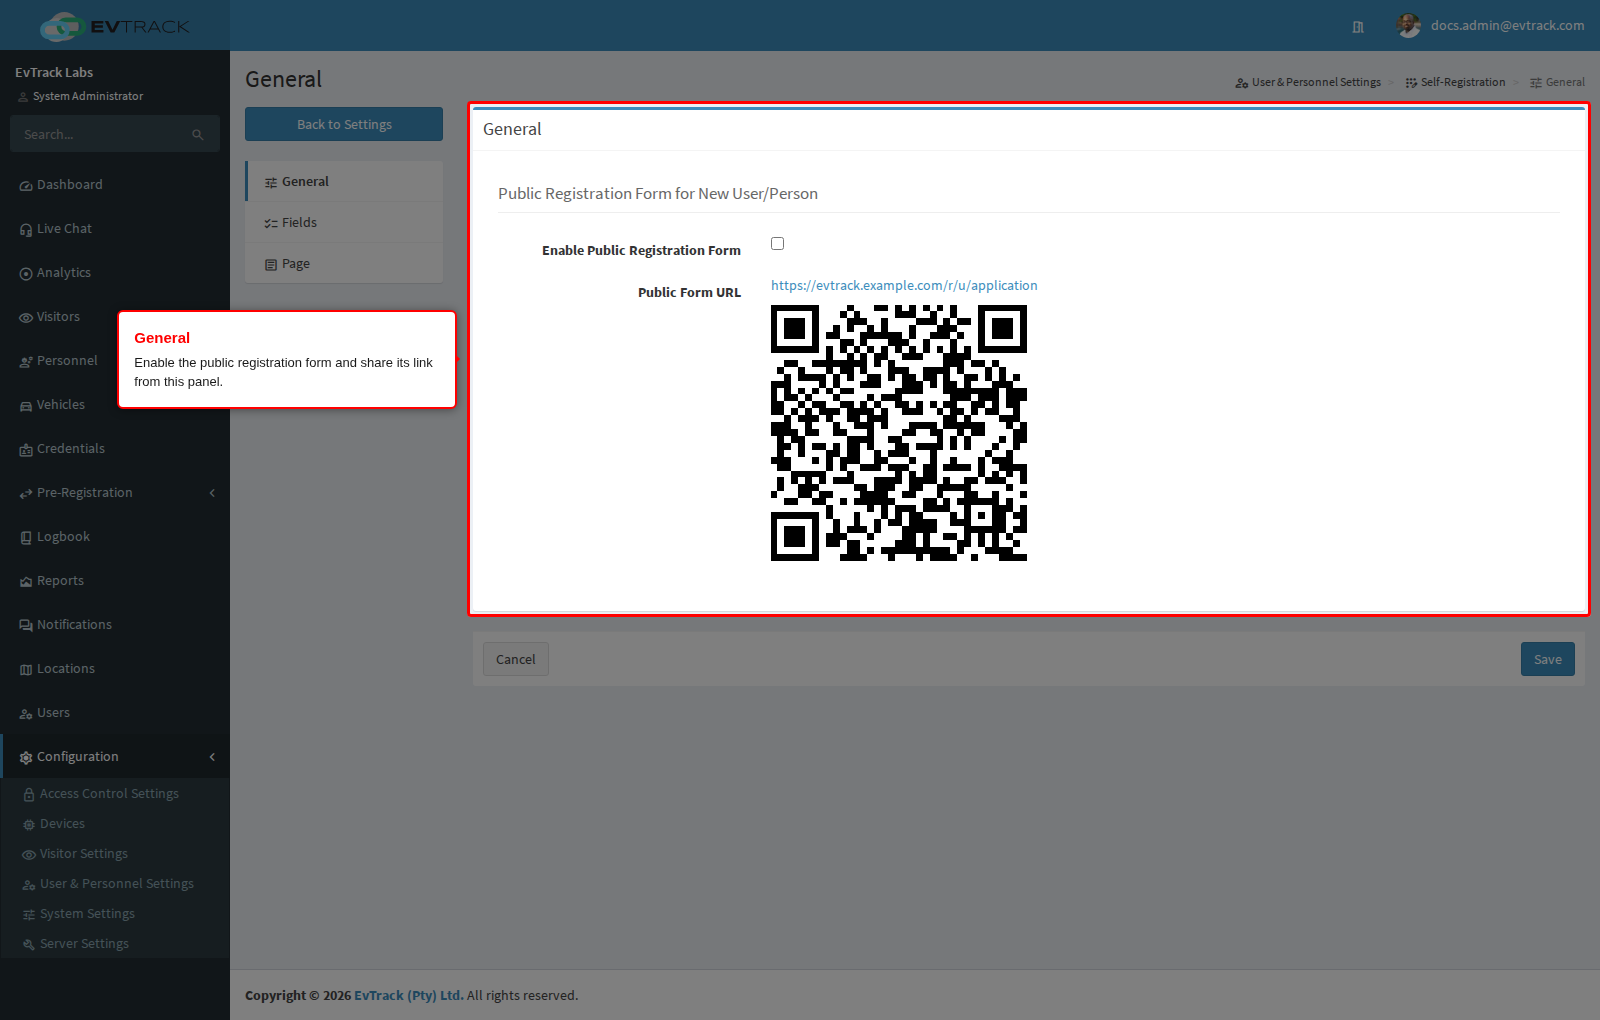Screen dimensions: 1600x1020
Task: Click the Notifications chat-bubbles icon
Action: [26, 626]
